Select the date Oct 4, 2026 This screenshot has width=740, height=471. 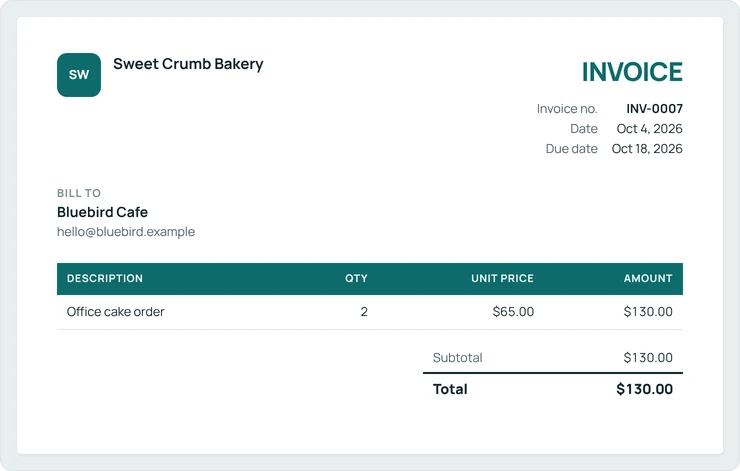tap(649, 128)
